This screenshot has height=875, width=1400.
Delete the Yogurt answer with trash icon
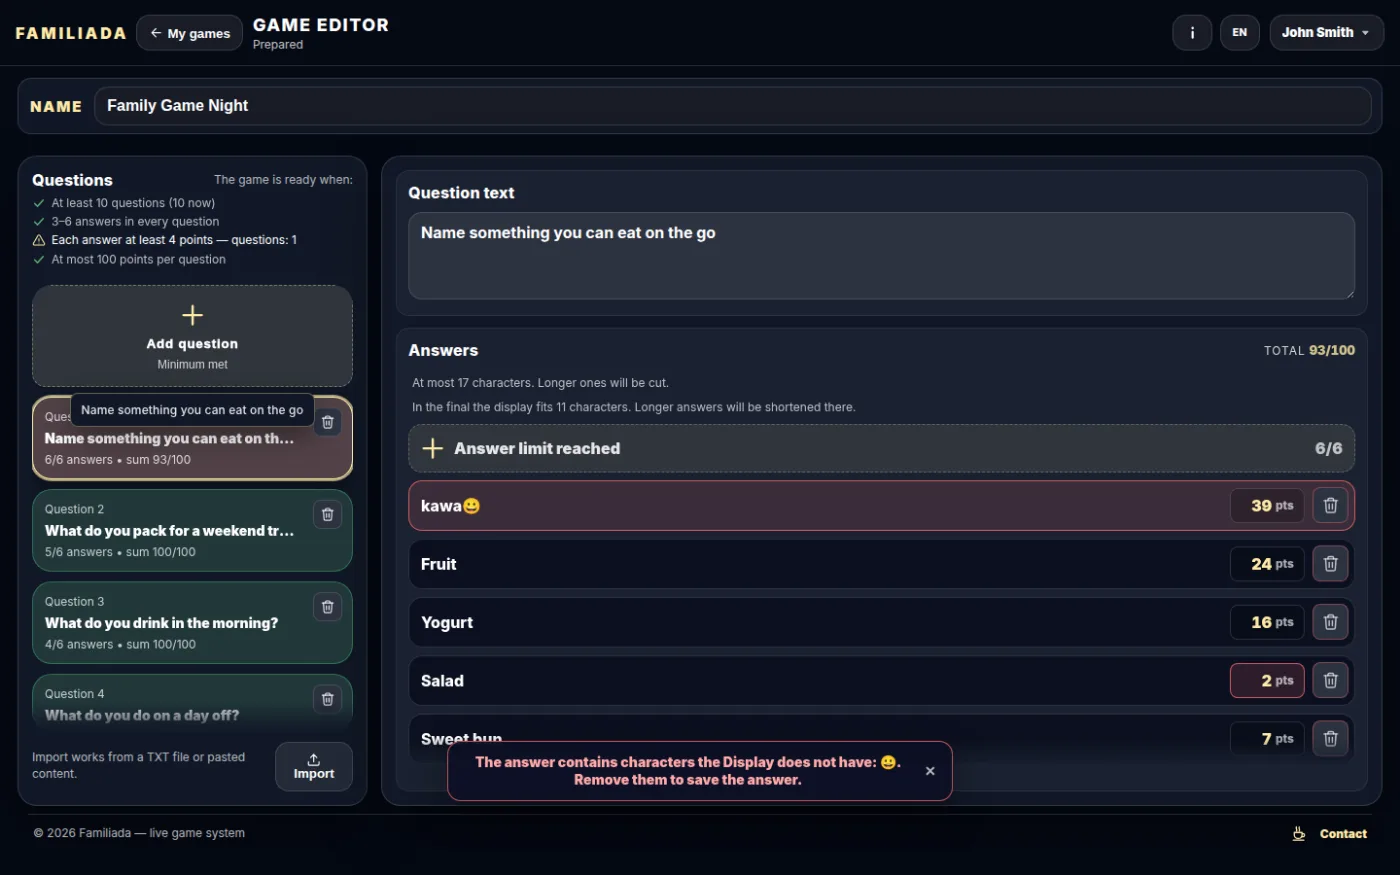[1330, 622]
